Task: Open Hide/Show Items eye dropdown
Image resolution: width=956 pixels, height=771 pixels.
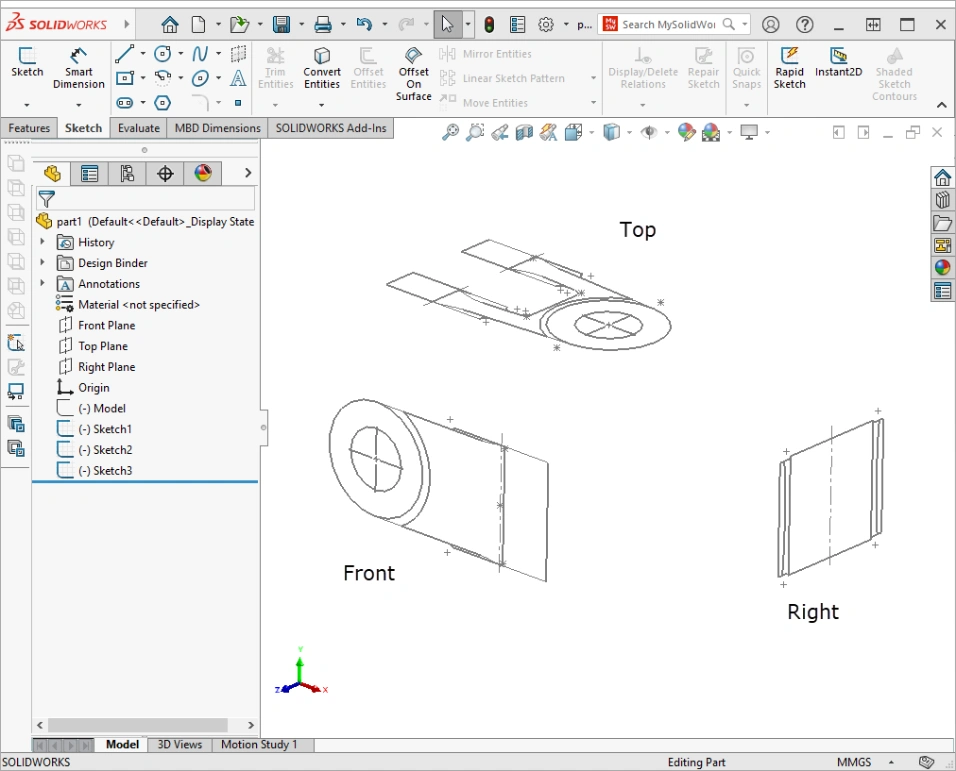Action: [x=666, y=132]
